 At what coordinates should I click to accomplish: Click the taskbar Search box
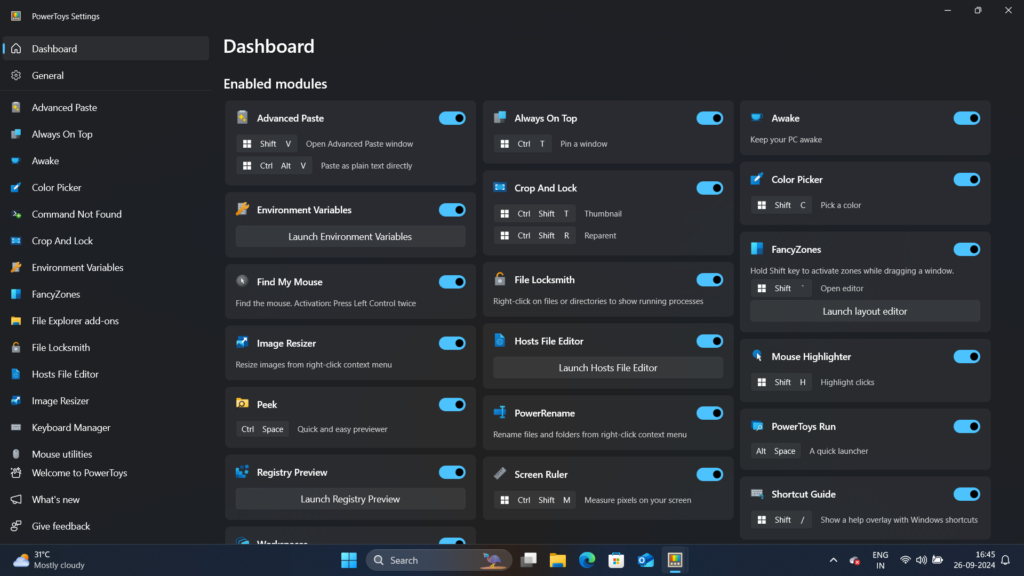[x=439, y=560]
